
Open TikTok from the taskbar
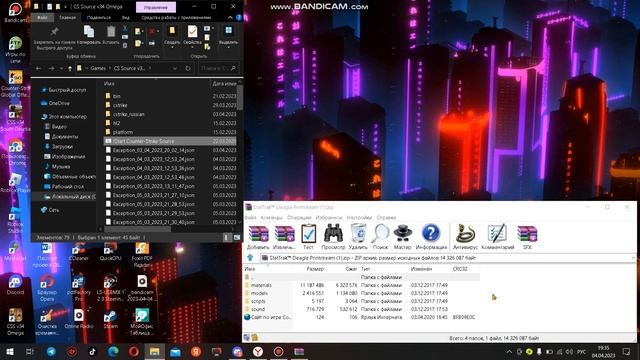click(92, 351)
